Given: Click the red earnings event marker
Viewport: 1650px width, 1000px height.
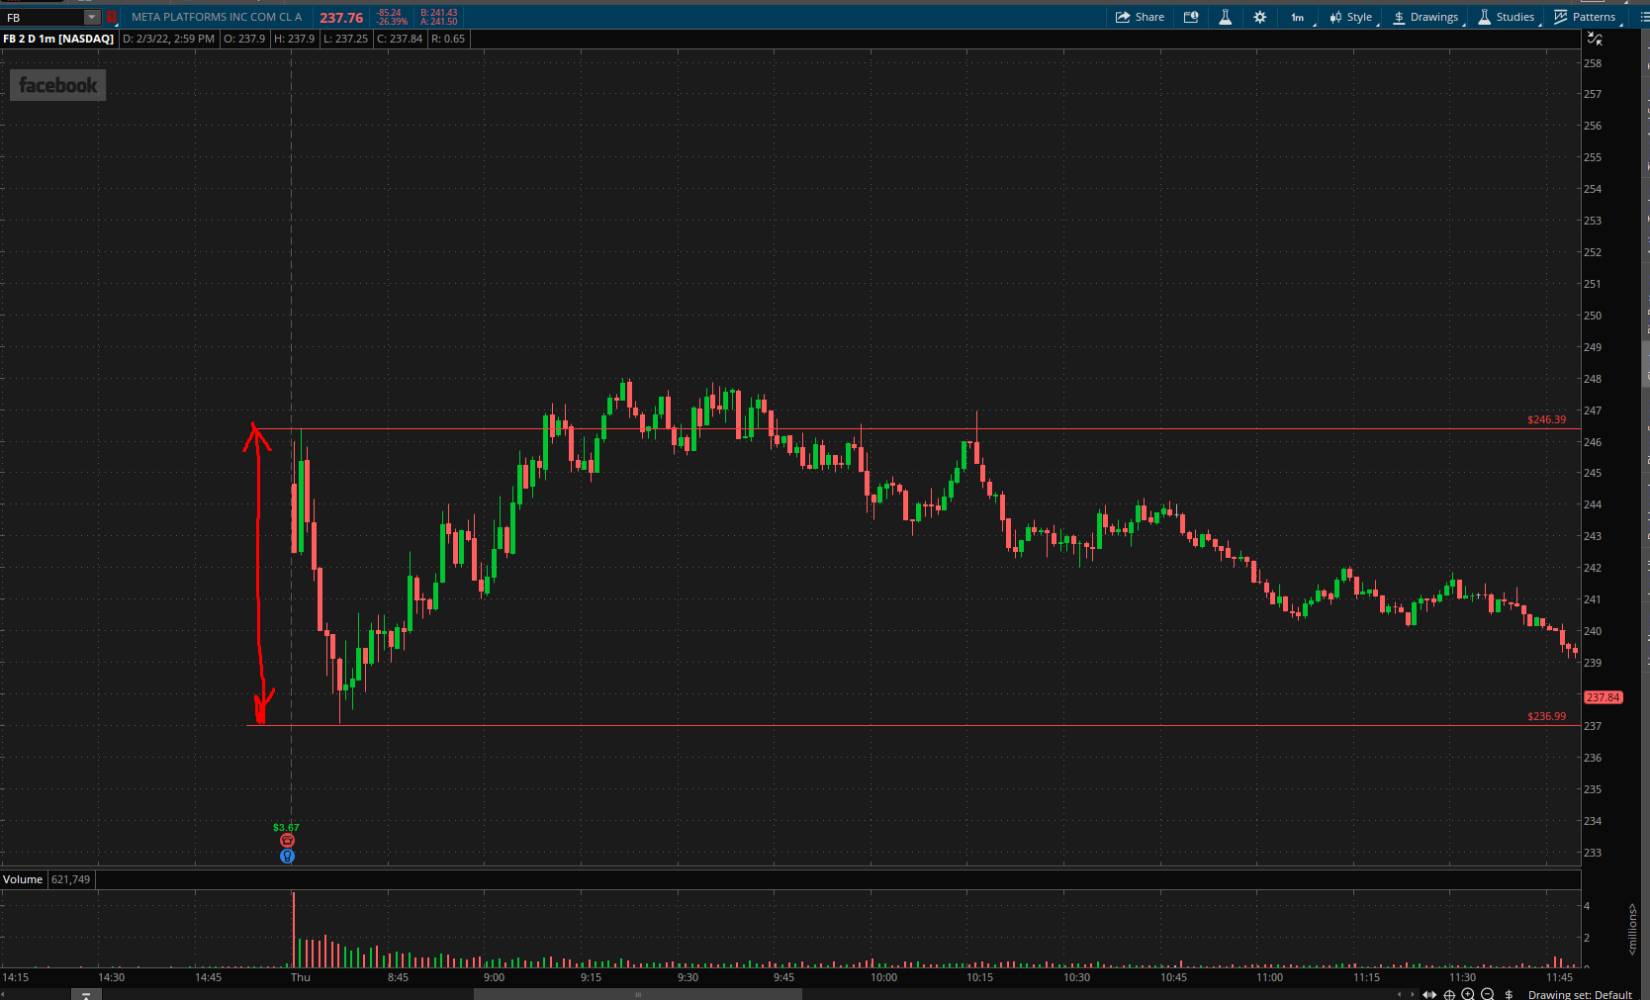Looking at the screenshot, I should pos(287,841).
